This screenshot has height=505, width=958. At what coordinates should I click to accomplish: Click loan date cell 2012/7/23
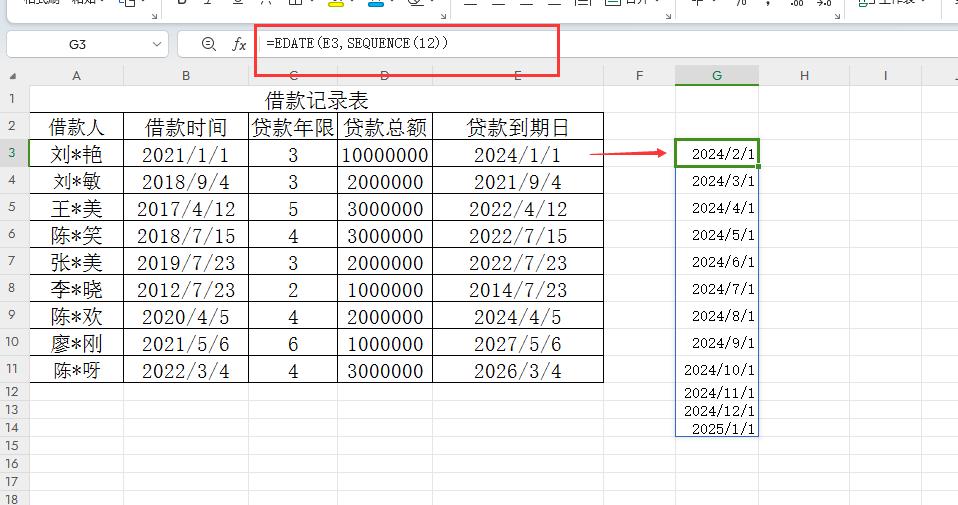coord(186,289)
